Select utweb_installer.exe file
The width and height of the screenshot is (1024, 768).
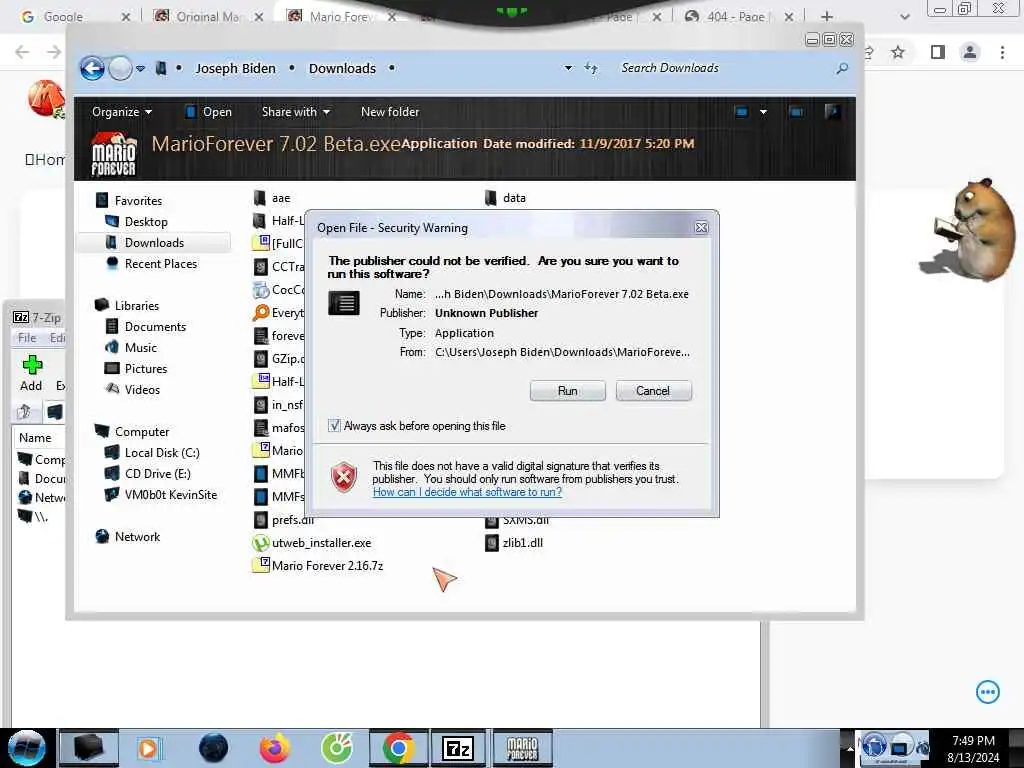click(x=321, y=543)
